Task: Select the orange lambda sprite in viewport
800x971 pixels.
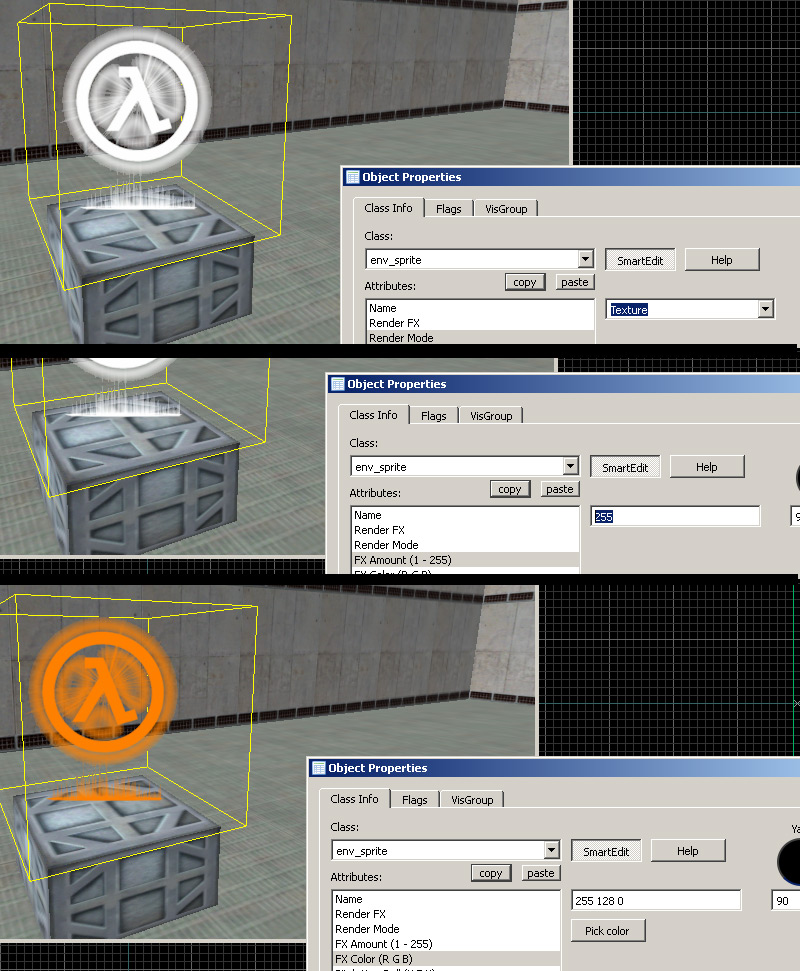Action: click(x=103, y=691)
